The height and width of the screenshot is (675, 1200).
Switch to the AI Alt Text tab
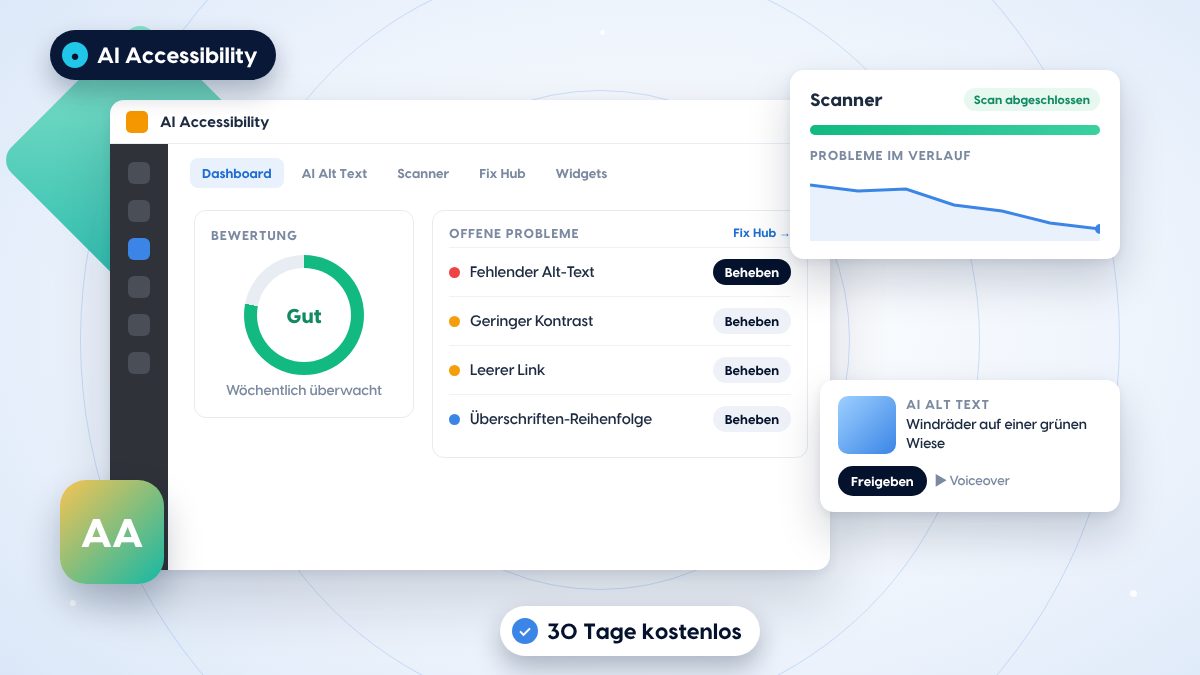point(334,173)
